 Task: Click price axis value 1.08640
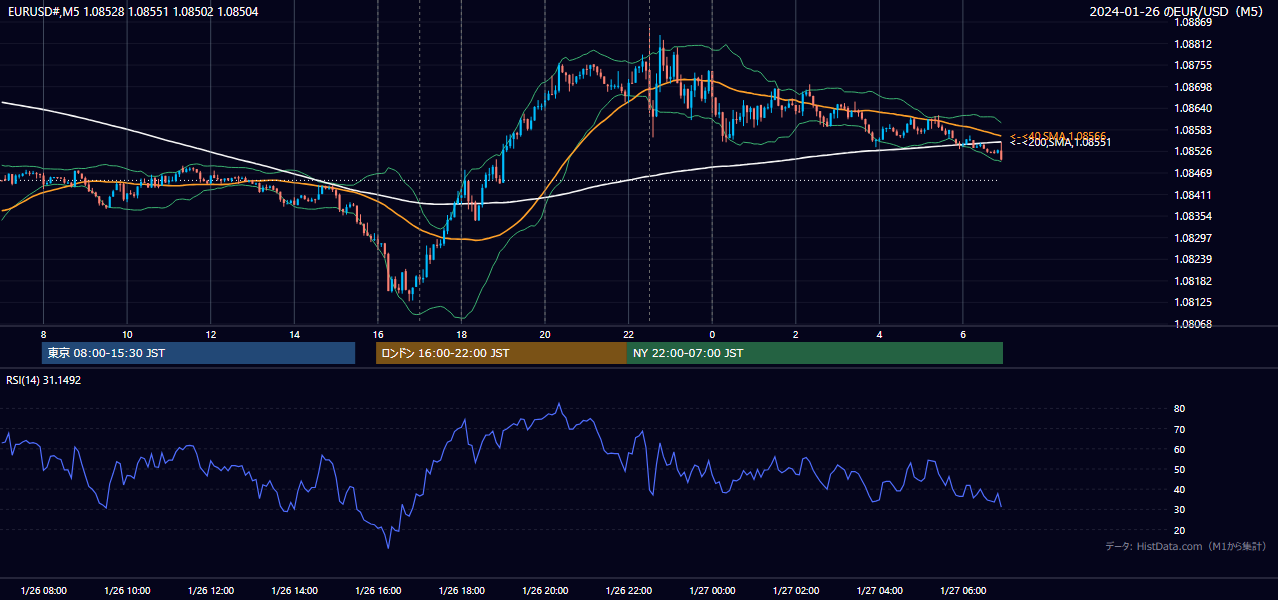pos(1194,108)
